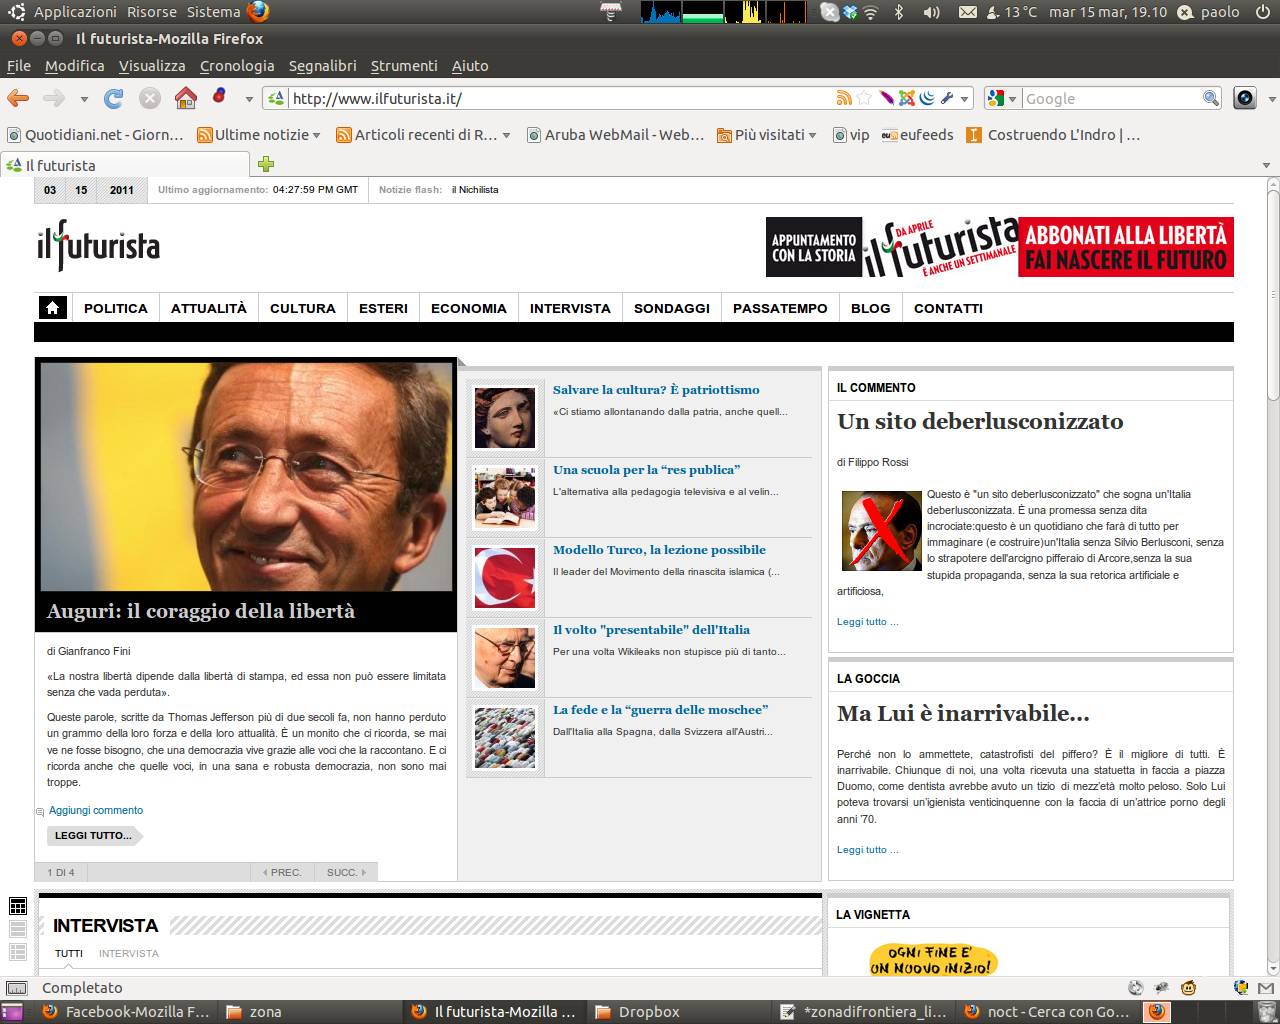Viewport: 1280px width, 1024px height.
Task: Click the wrench icon in the address bar
Action: click(x=947, y=98)
